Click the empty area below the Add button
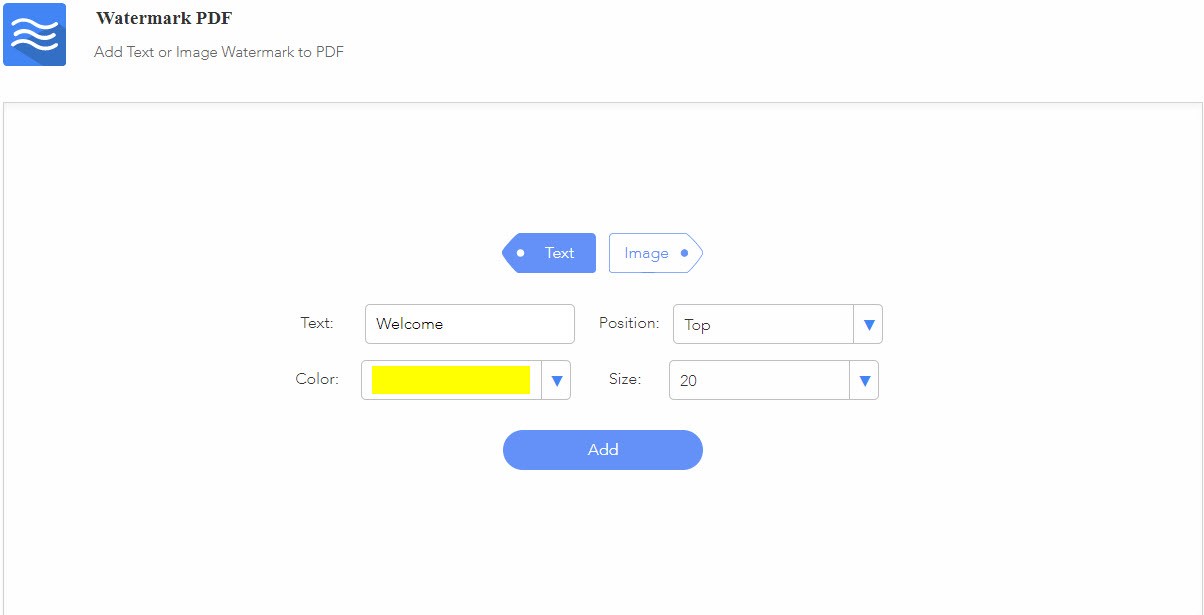The image size is (1204, 615). (x=603, y=540)
